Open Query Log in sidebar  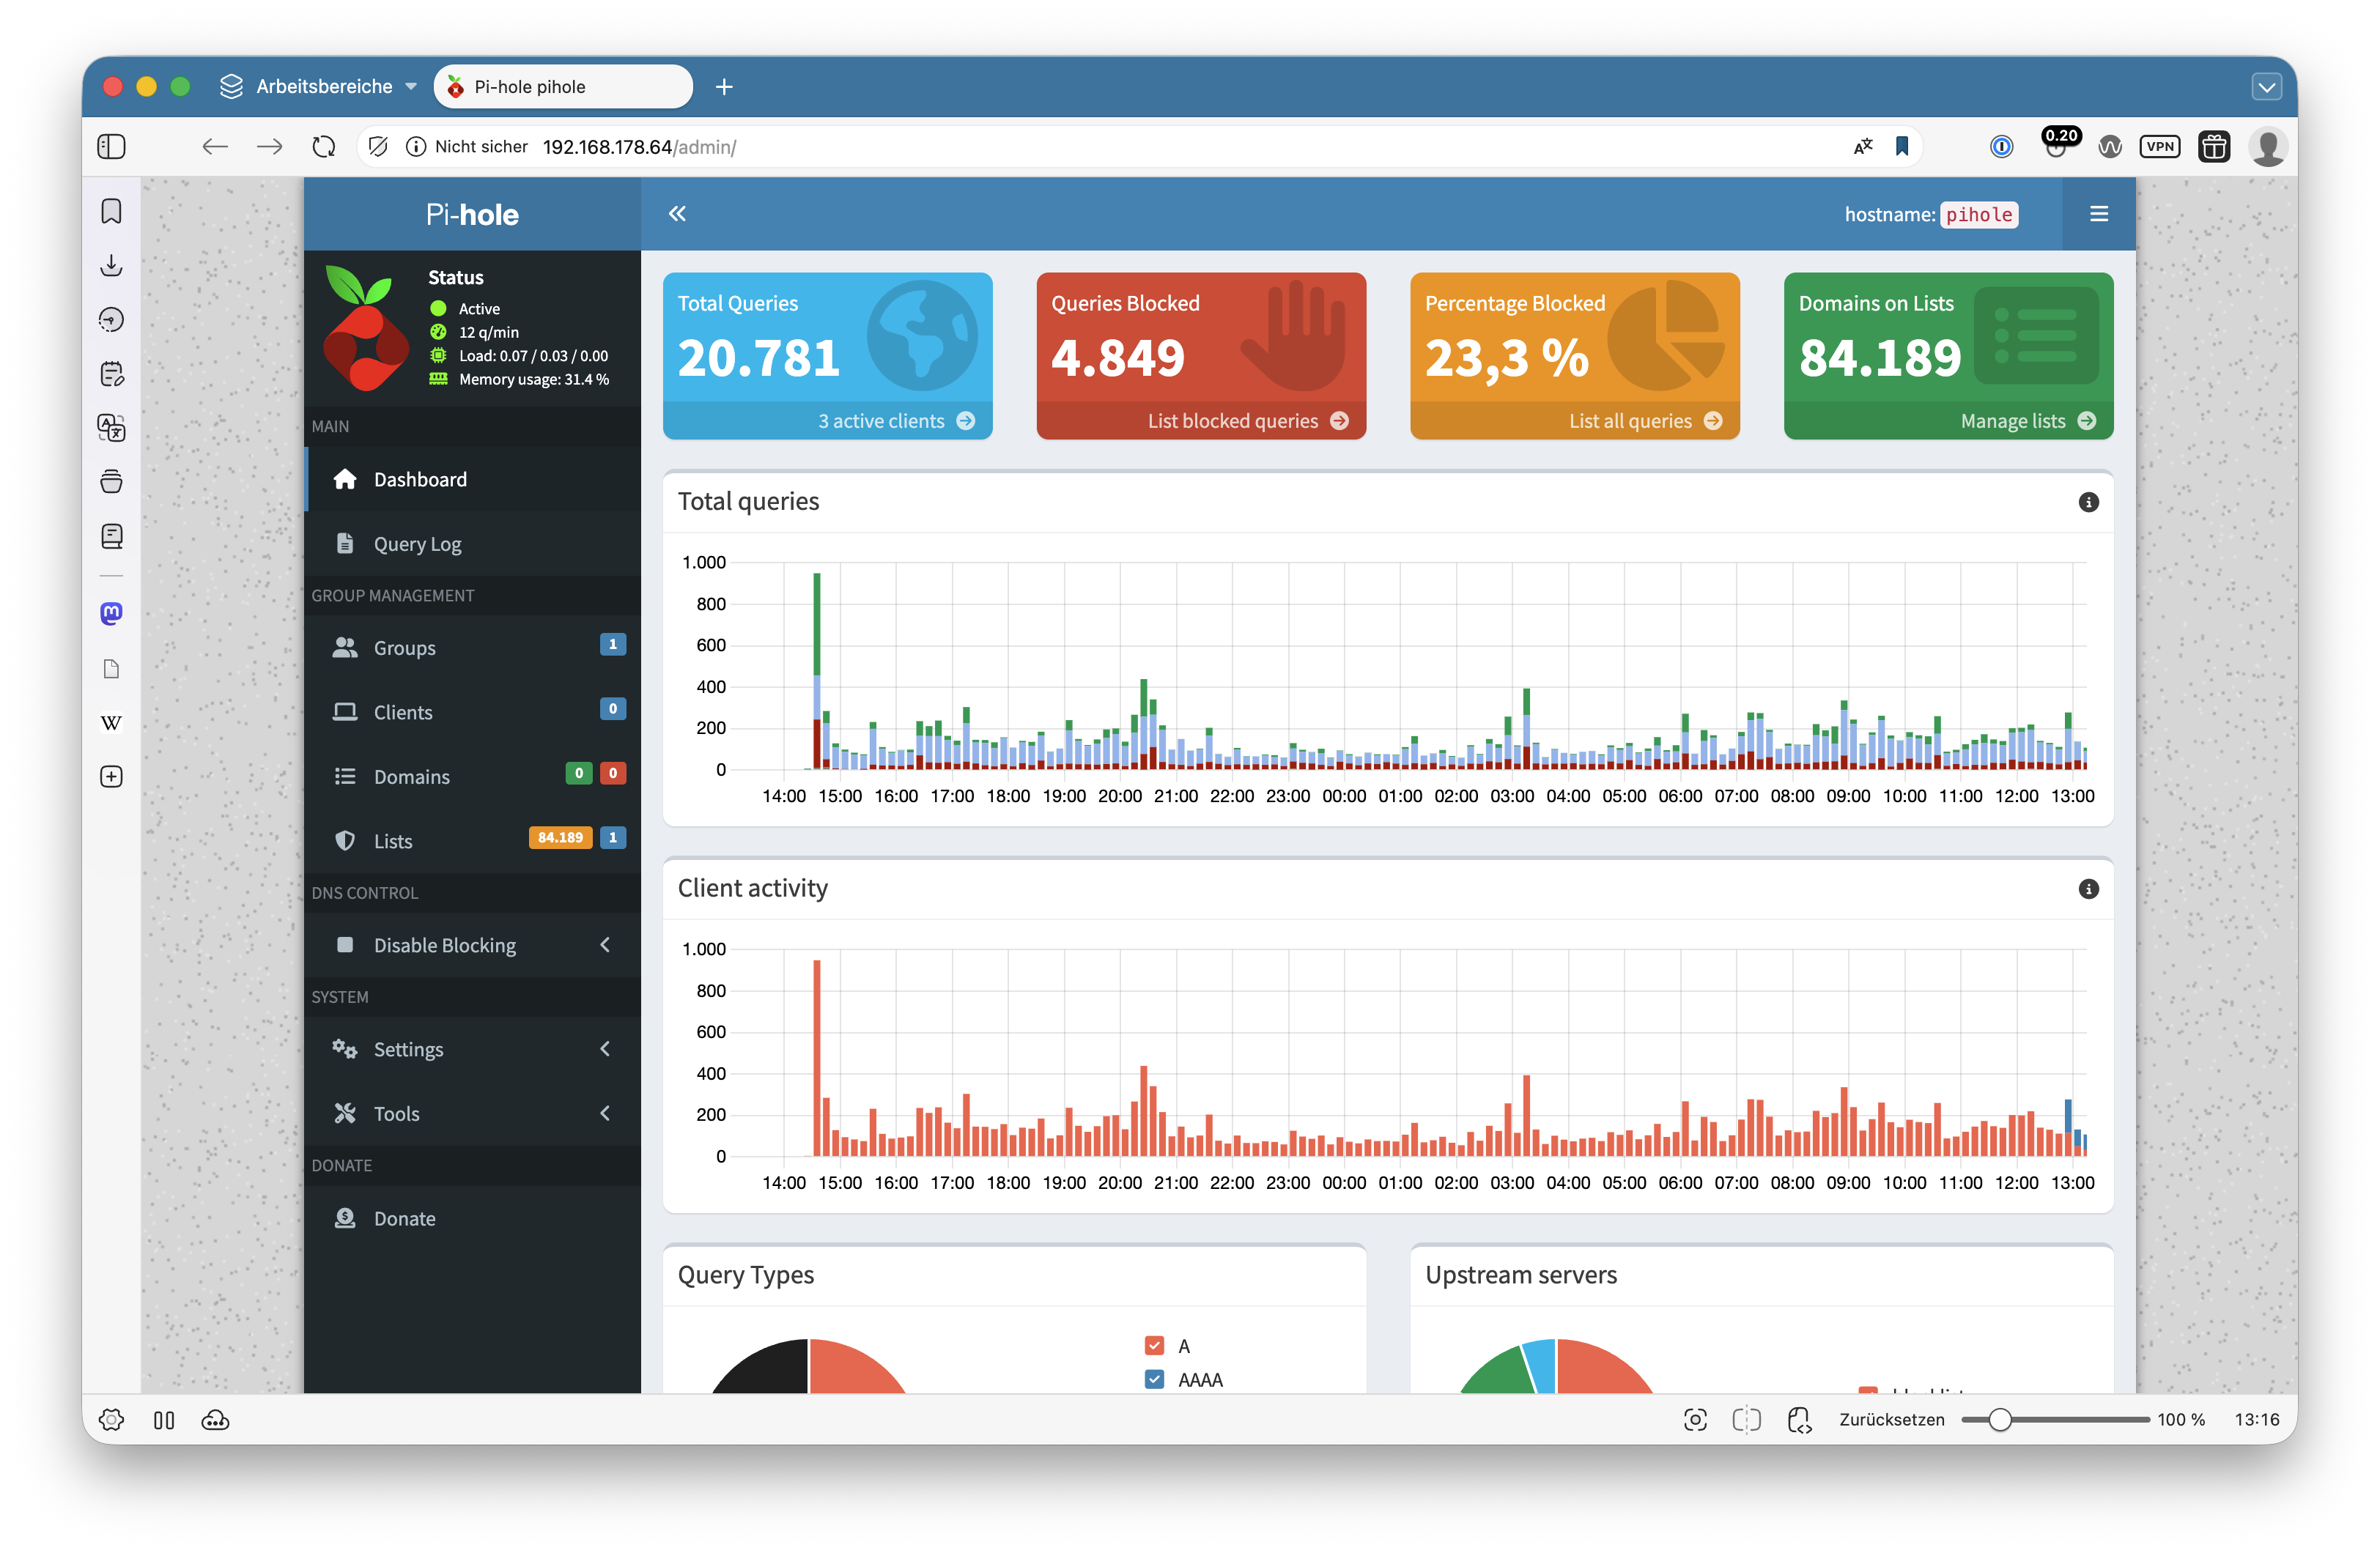pyautogui.click(x=417, y=544)
